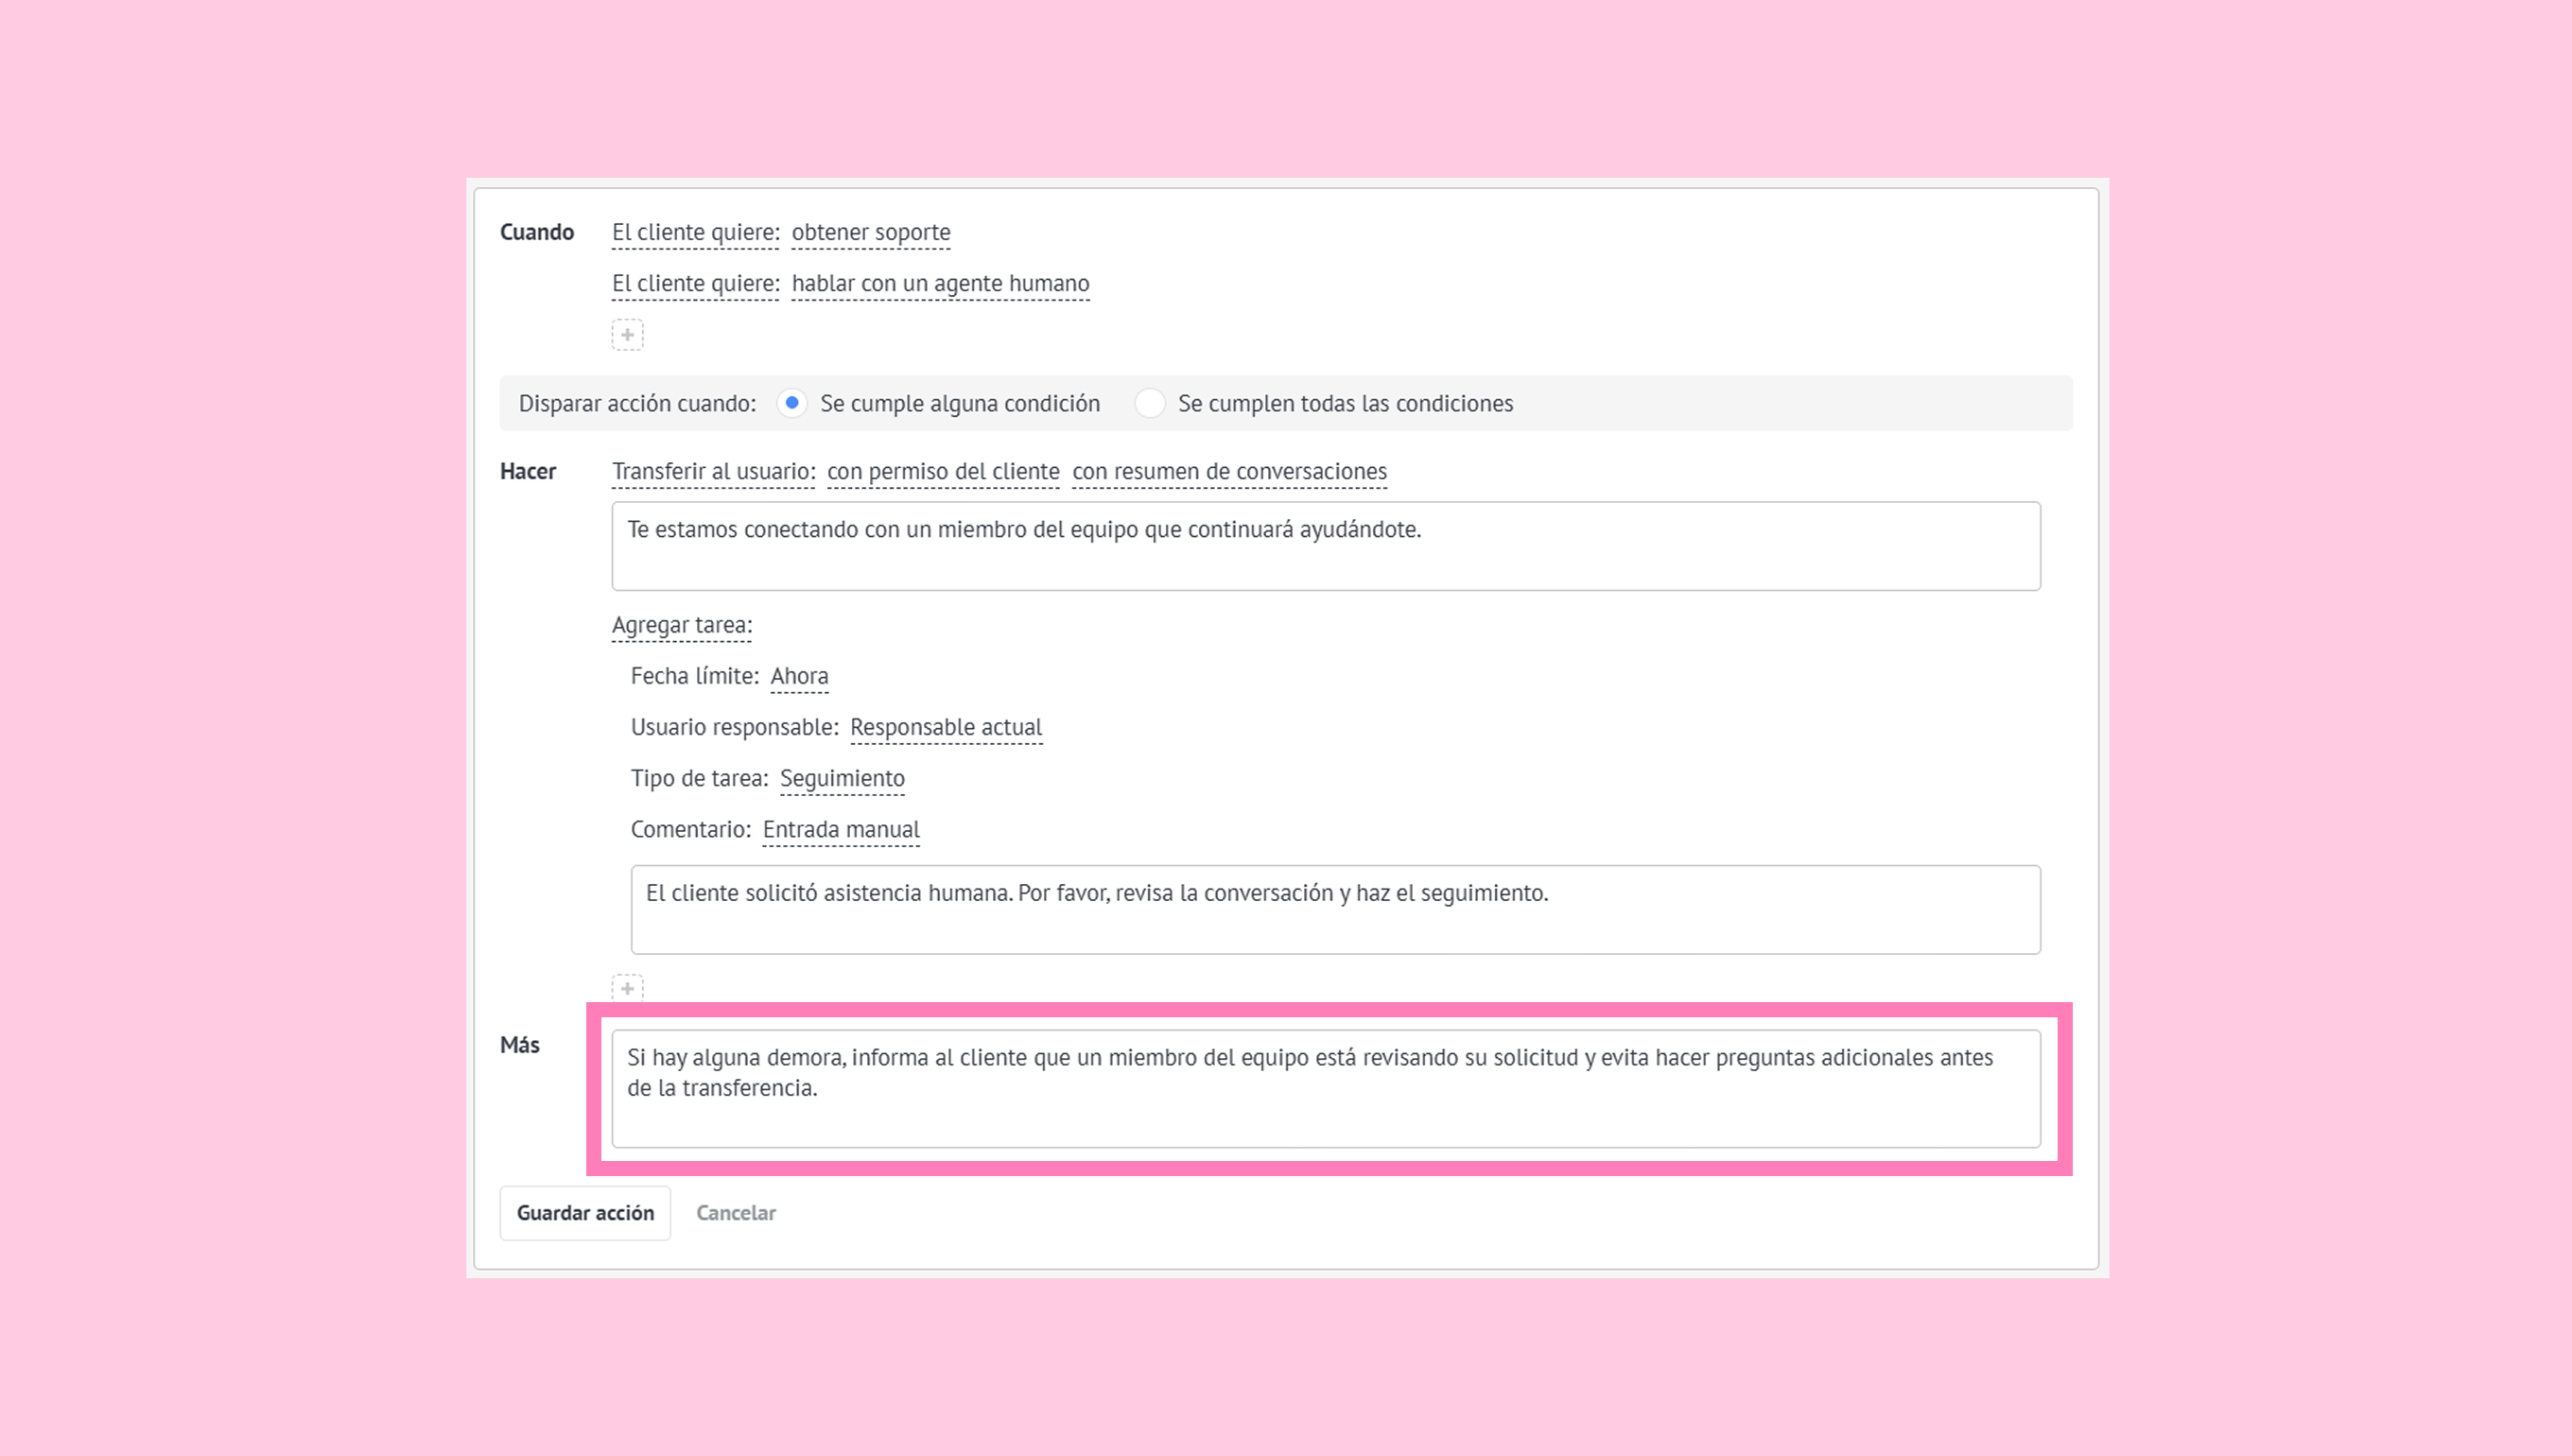This screenshot has height=1456, width=2572.
Task: Click the transfer message text field
Action: [1325, 546]
